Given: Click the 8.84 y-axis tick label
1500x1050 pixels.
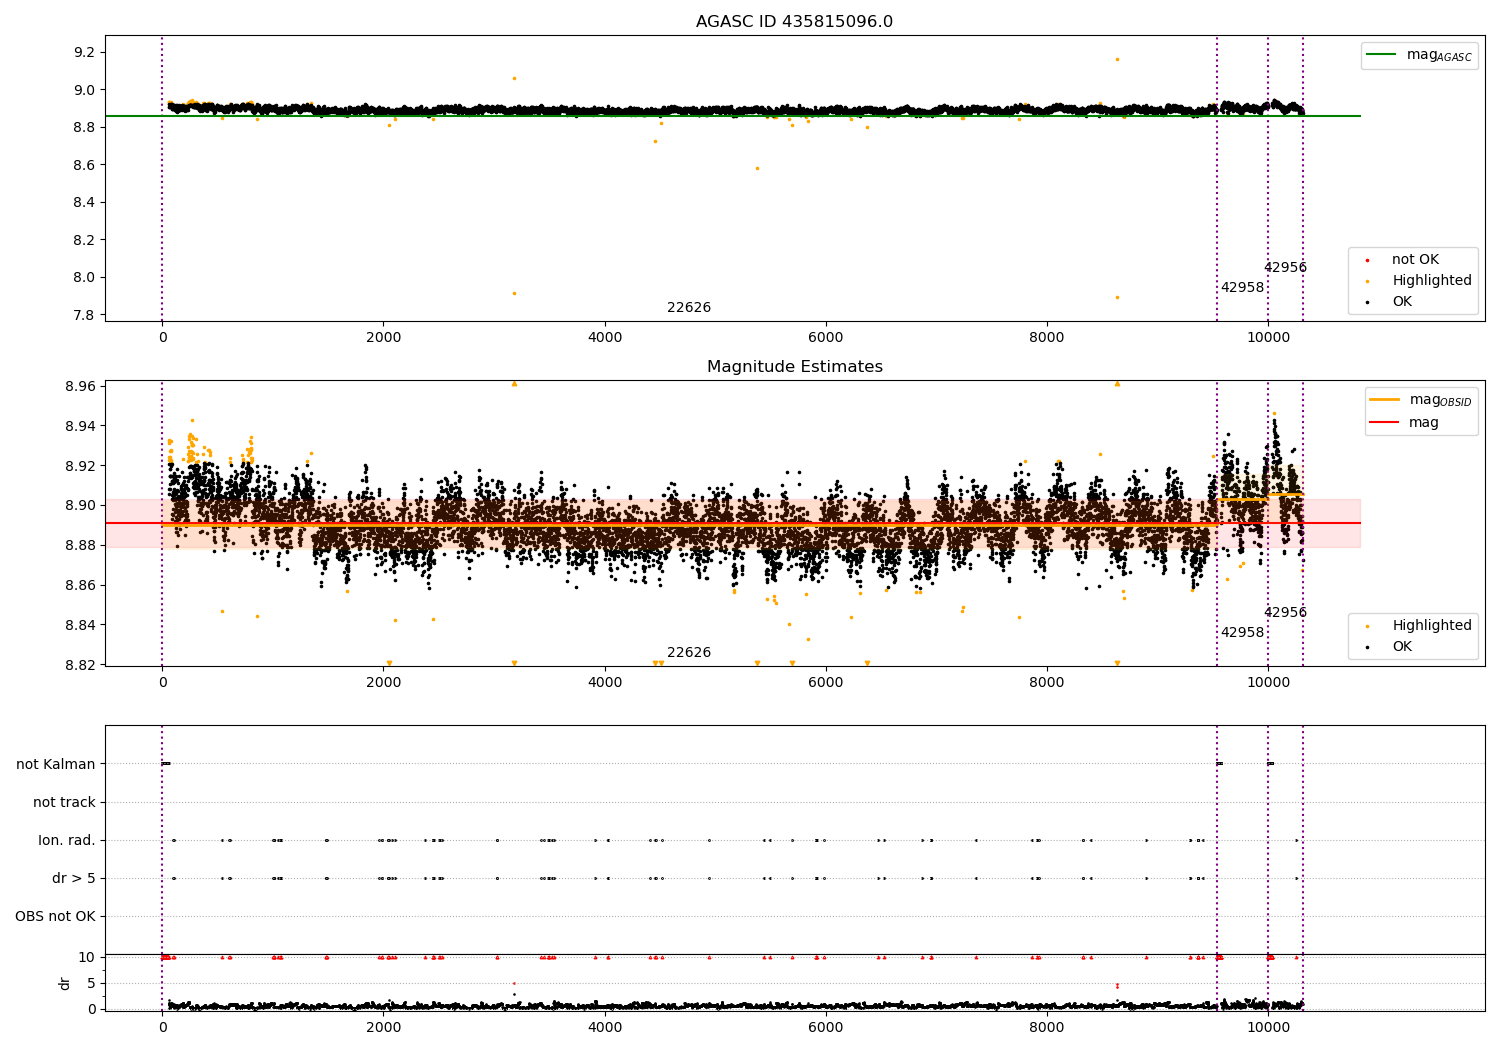Looking at the screenshot, I should 80,626.
